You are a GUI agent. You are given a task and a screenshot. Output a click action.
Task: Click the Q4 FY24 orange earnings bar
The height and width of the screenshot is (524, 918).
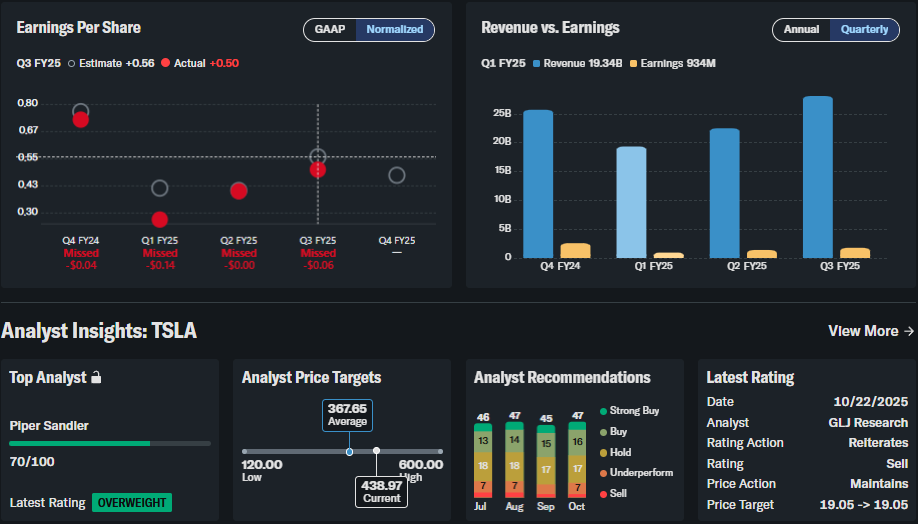click(x=575, y=250)
